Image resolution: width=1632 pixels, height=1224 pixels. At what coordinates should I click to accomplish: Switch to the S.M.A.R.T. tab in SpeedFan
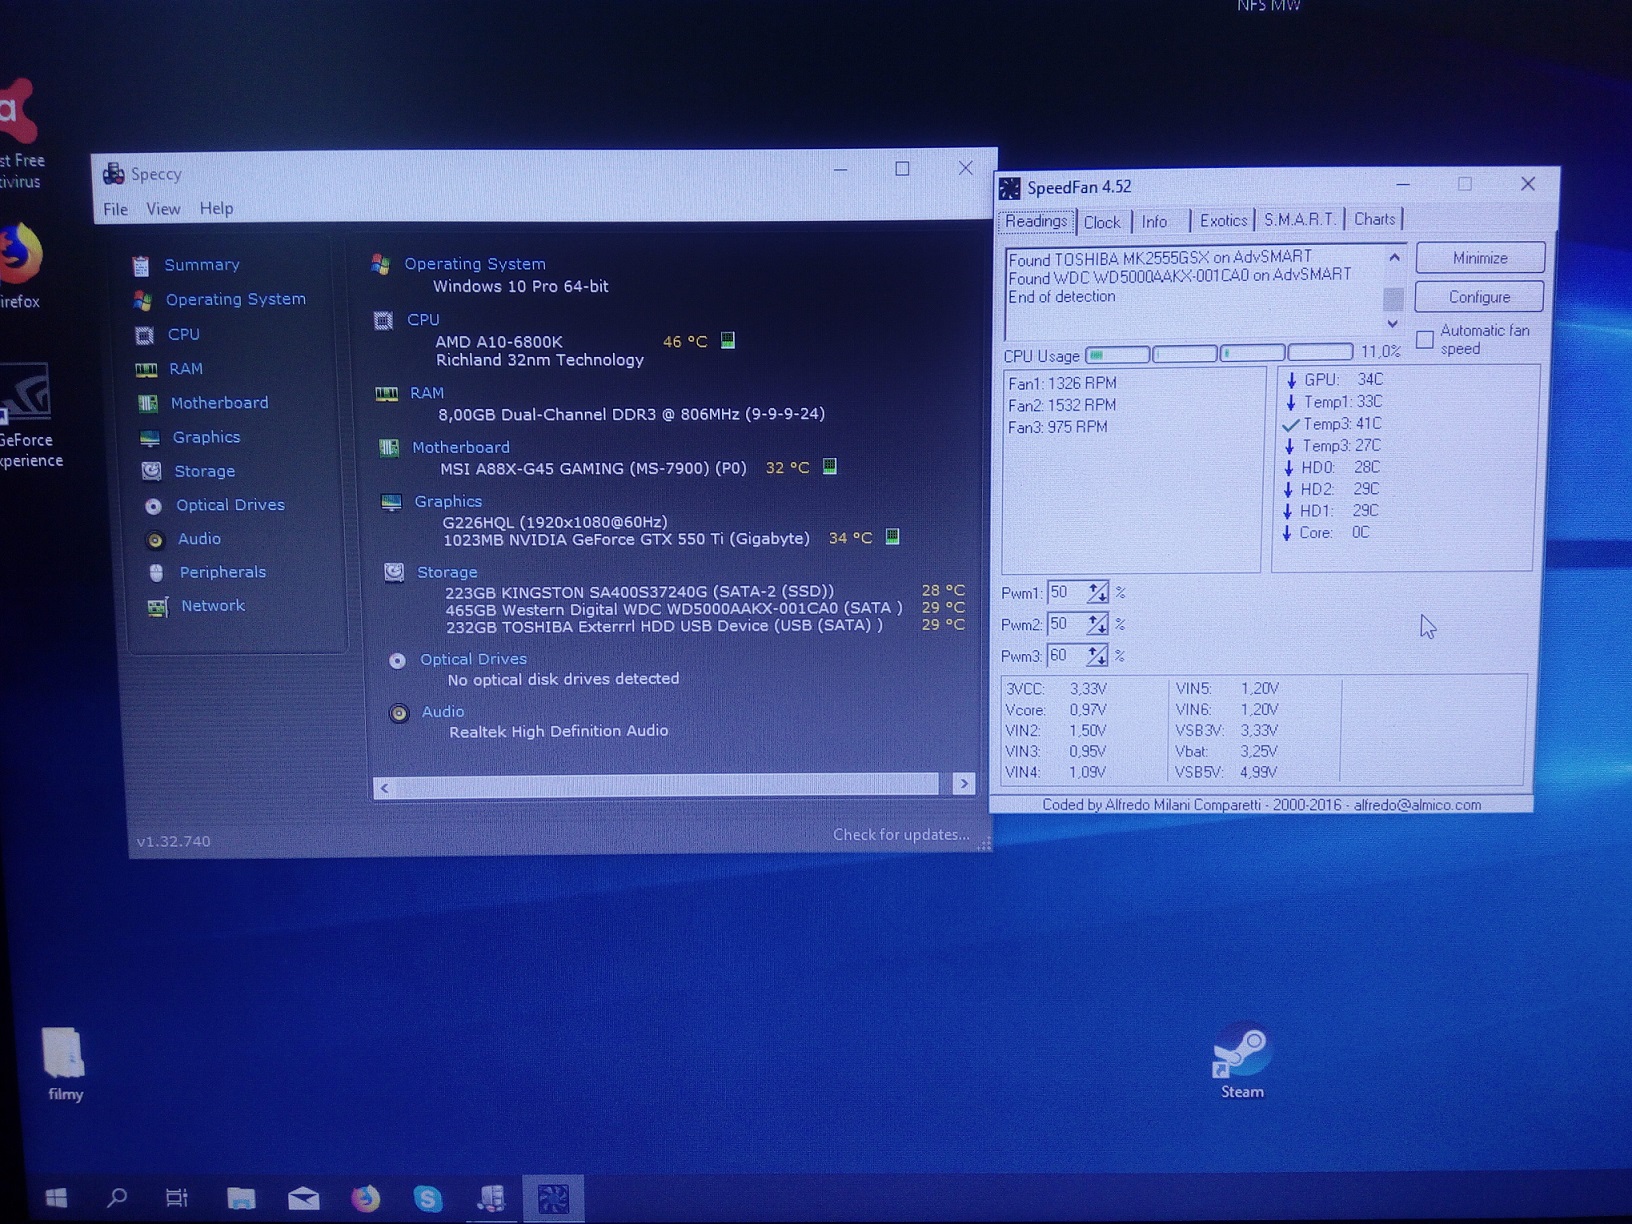point(1299,220)
